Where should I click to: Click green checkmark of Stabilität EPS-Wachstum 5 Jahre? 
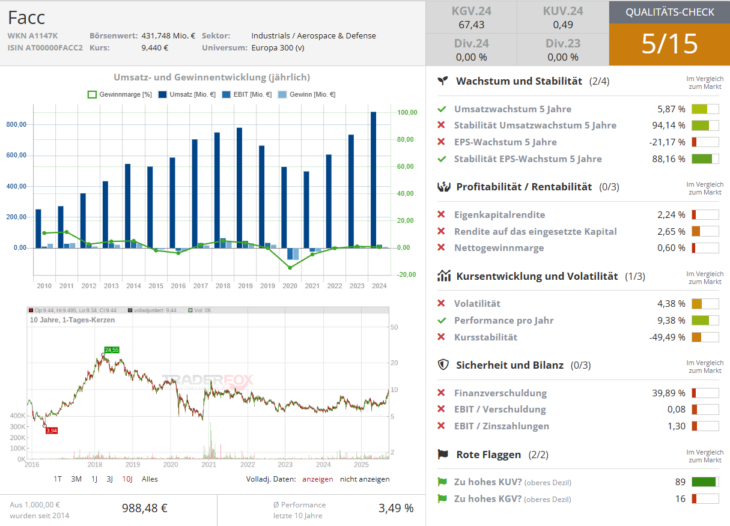pyautogui.click(x=442, y=159)
